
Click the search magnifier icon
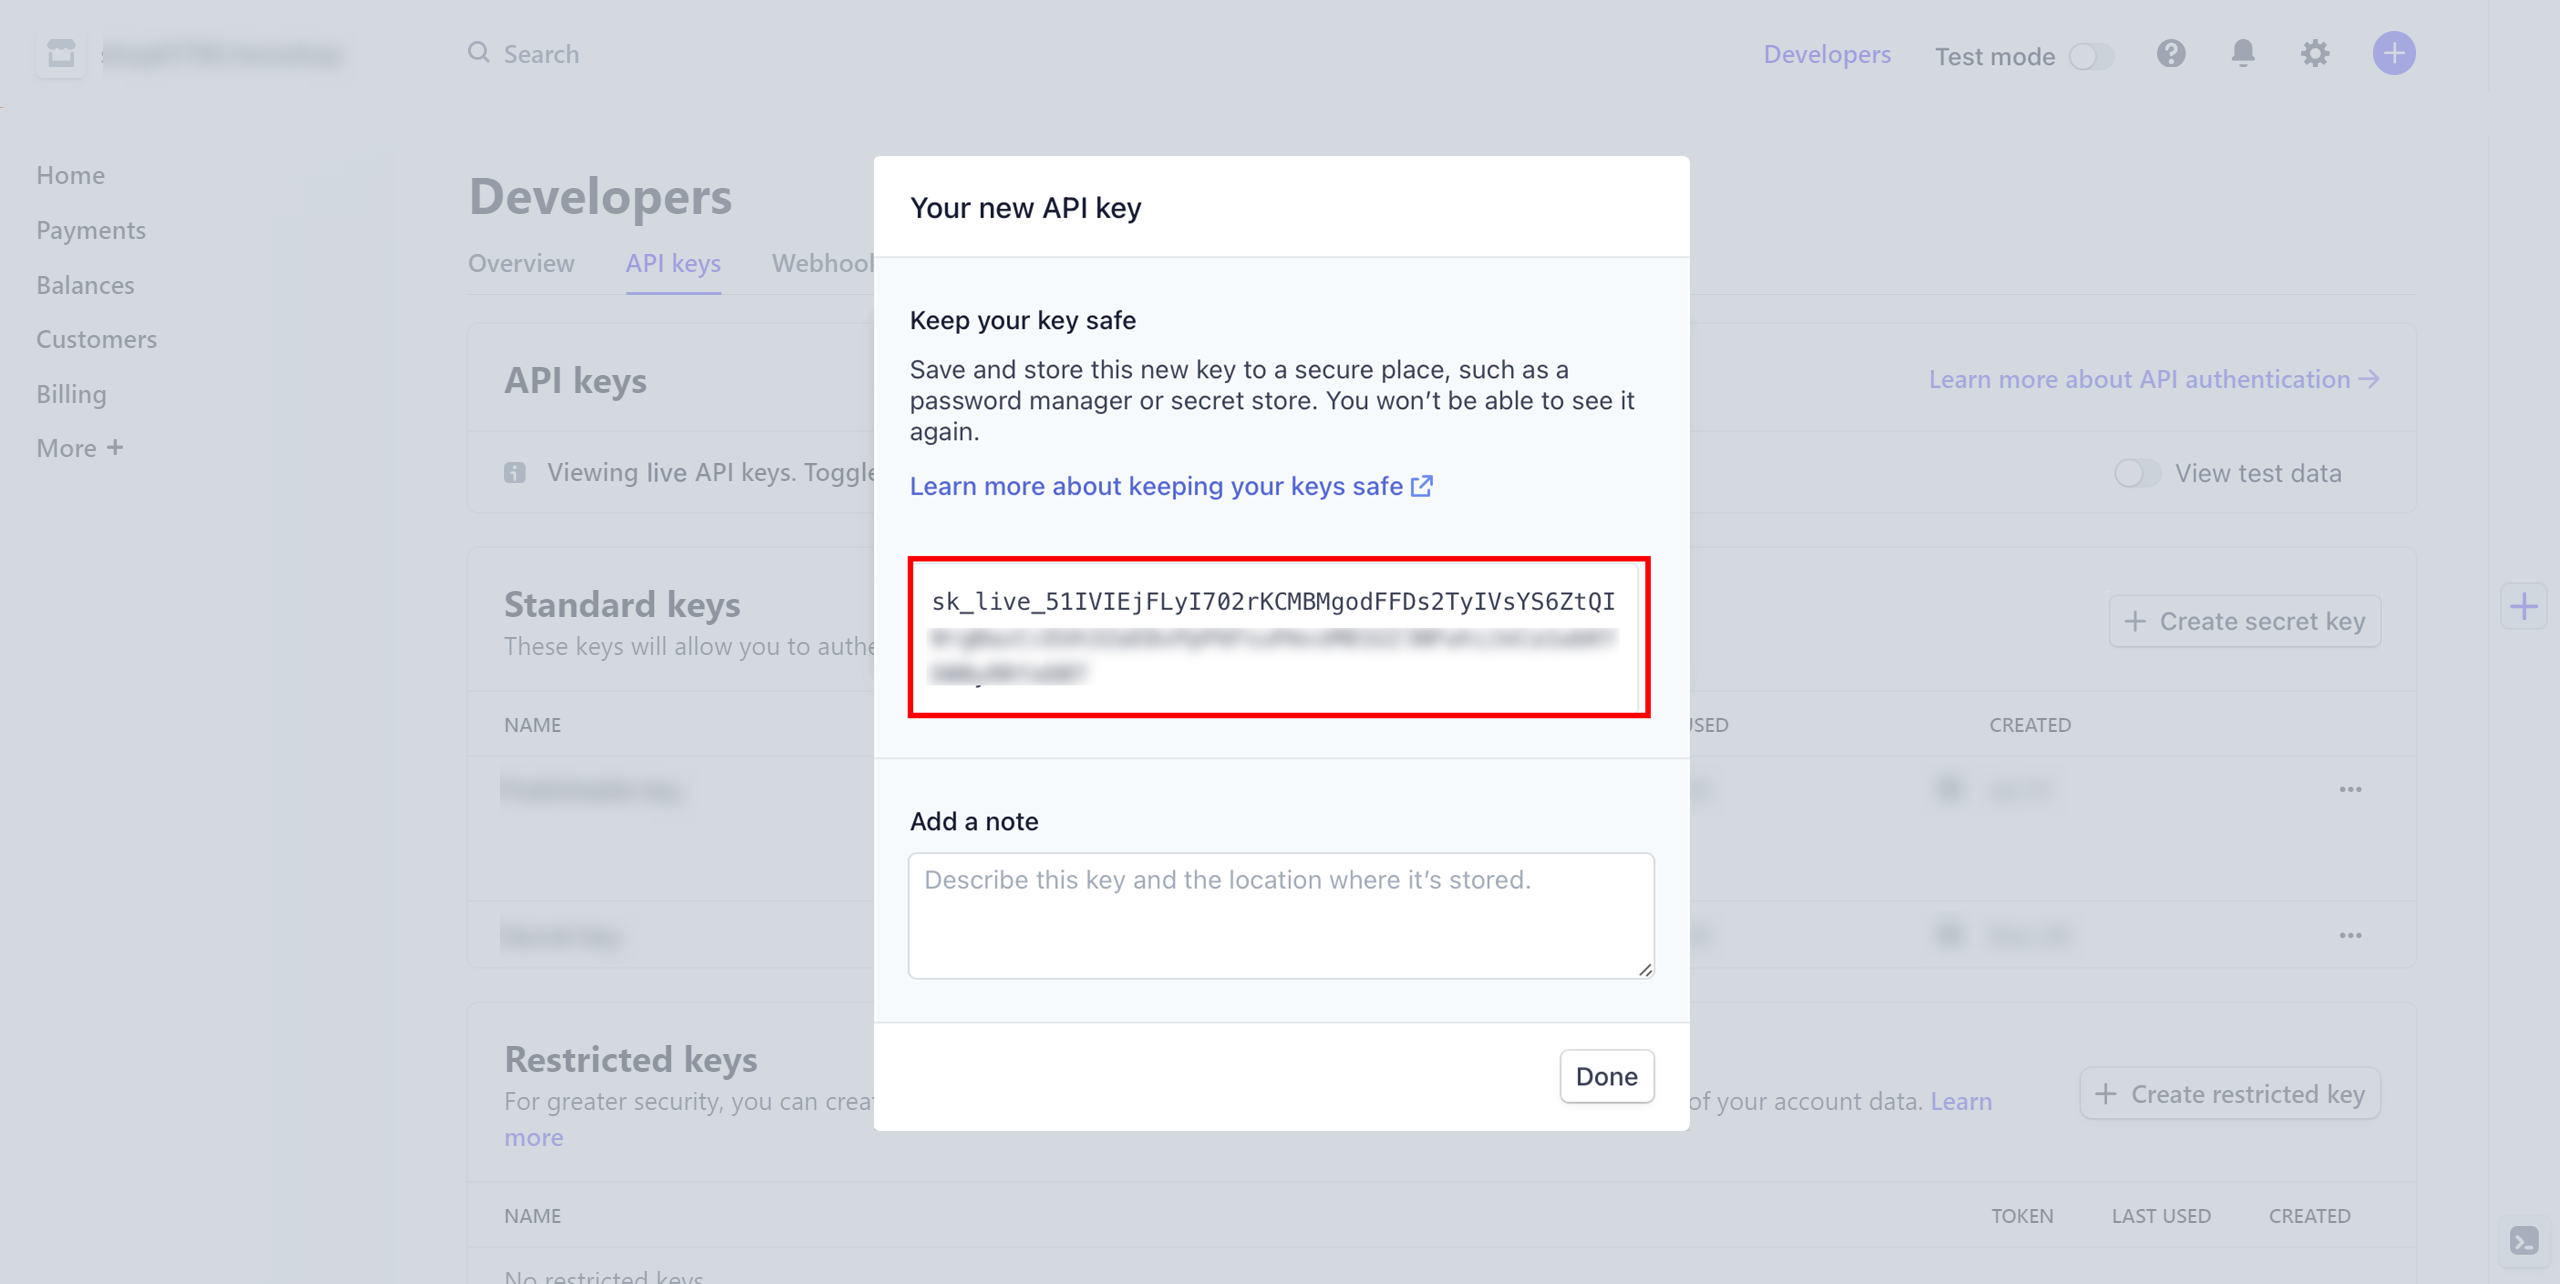coord(479,53)
